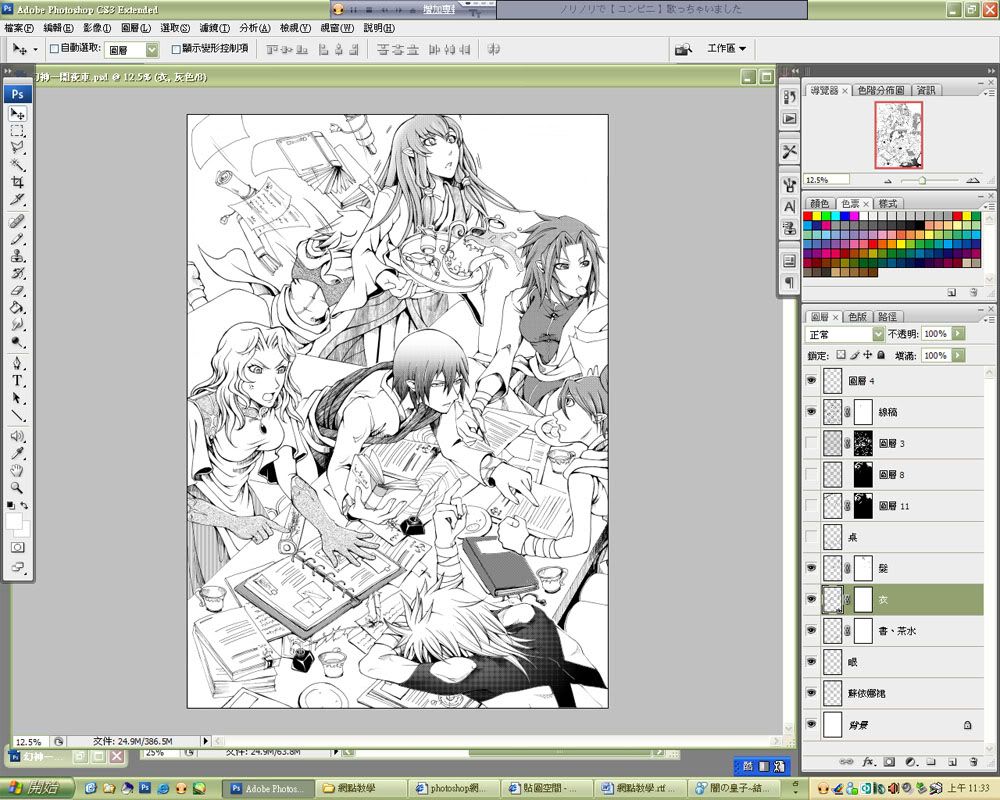This screenshot has width=1000, height=800.
Task: Open the 選取 menu
Action: 175,28
